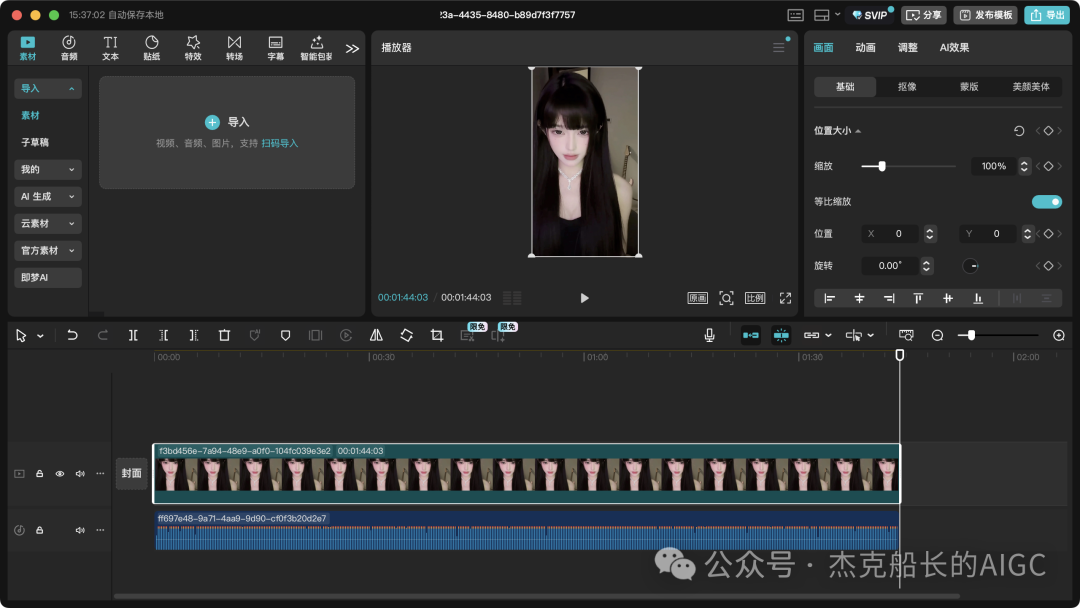
Task: Hide the video track with eye icon
Action: [x=60, y=474]
